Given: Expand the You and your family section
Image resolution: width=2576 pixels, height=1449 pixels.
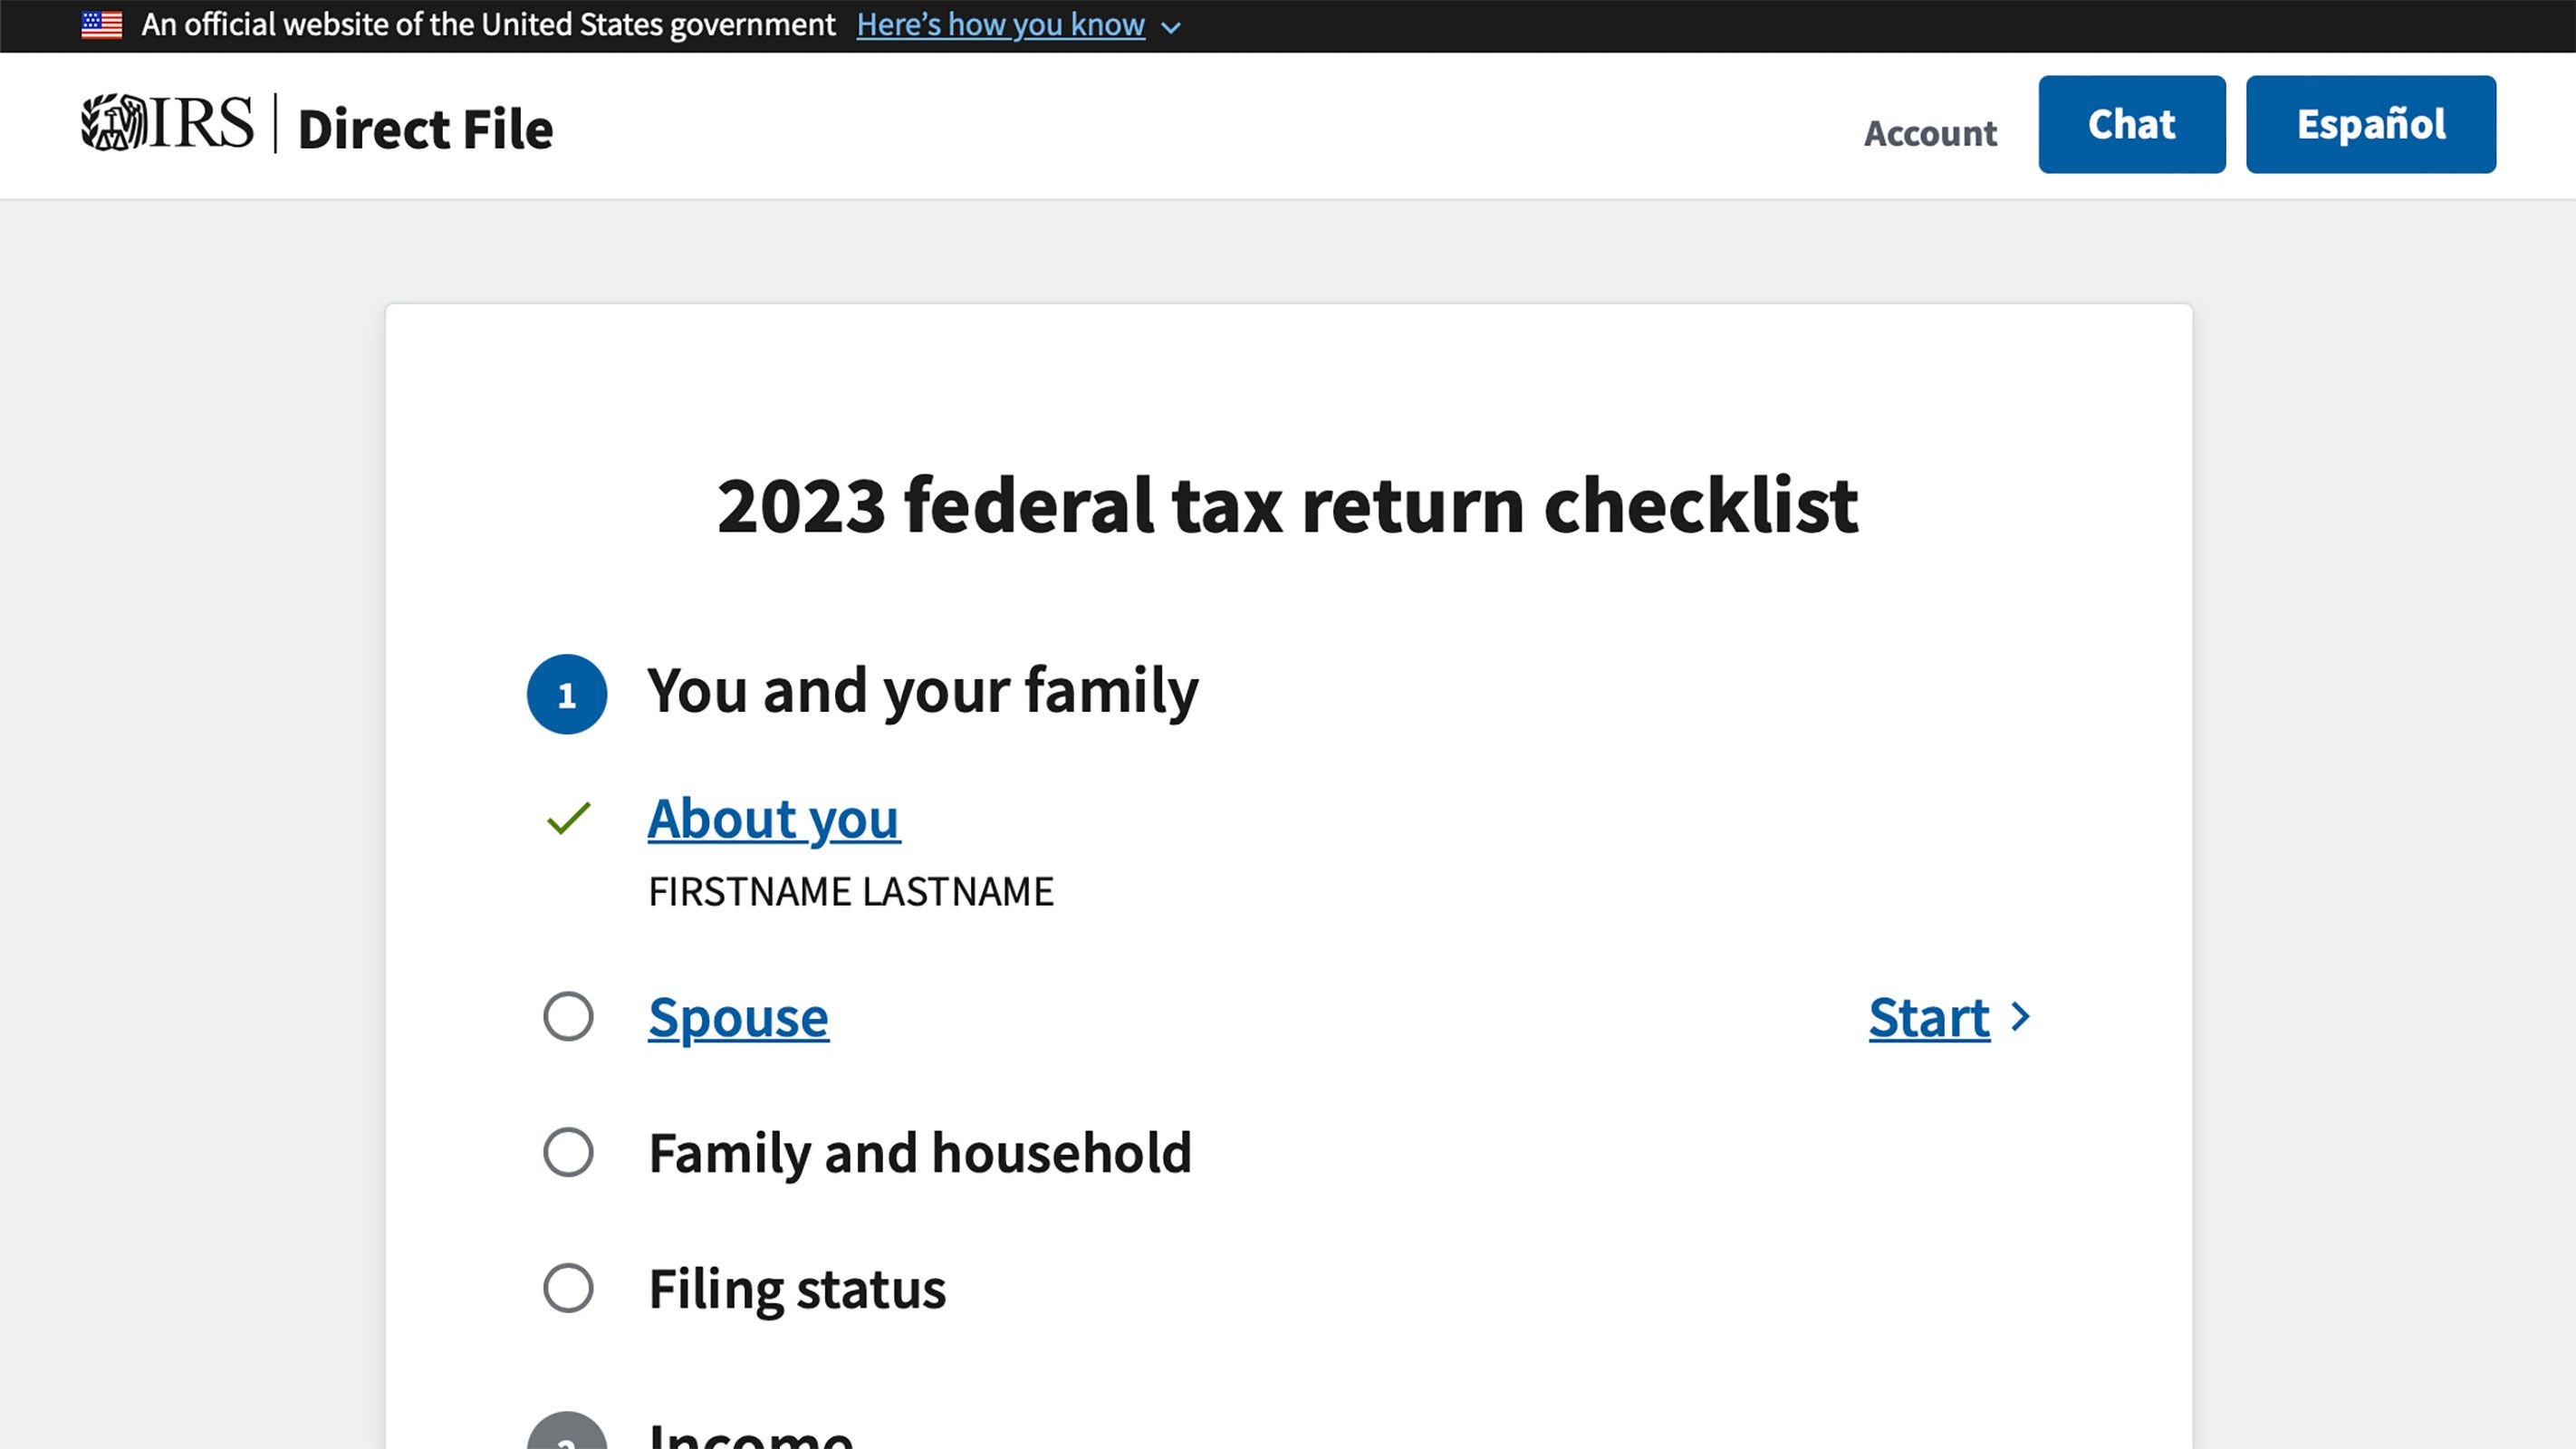Looking at the screenshot, I should tap(925, 690).
